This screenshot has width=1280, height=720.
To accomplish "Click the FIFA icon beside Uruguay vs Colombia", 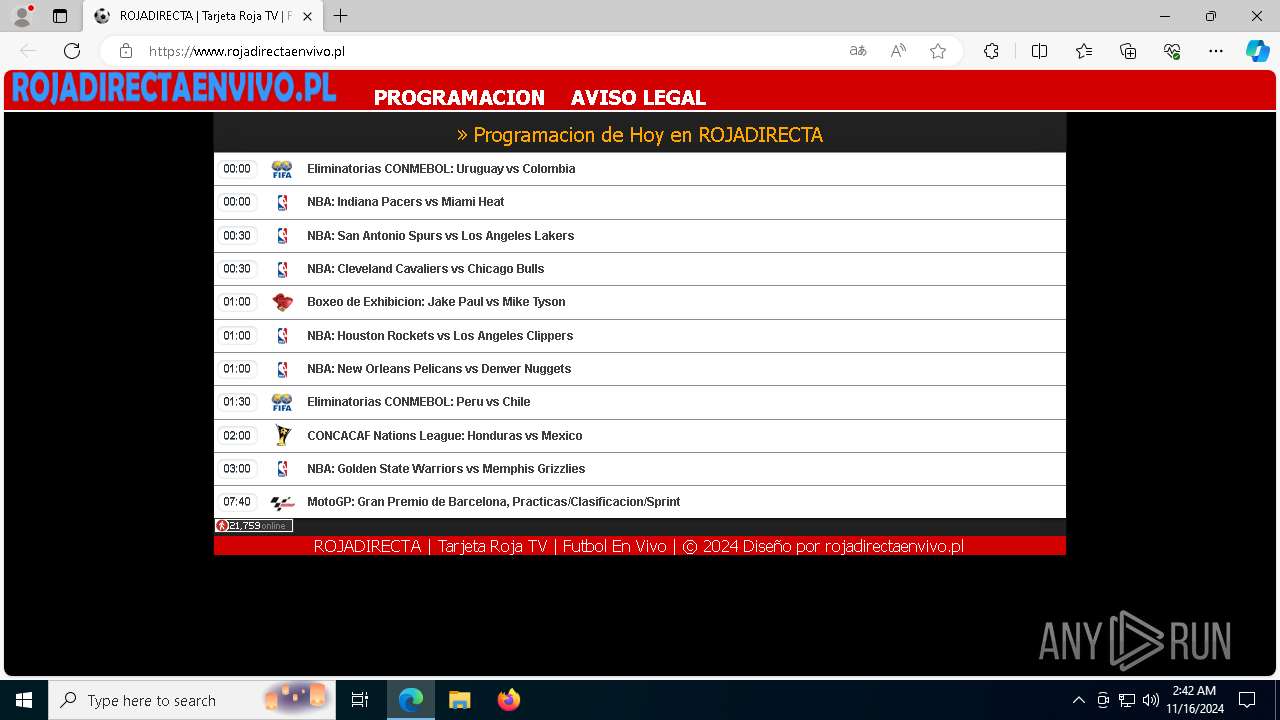I will tap(282, 169).
